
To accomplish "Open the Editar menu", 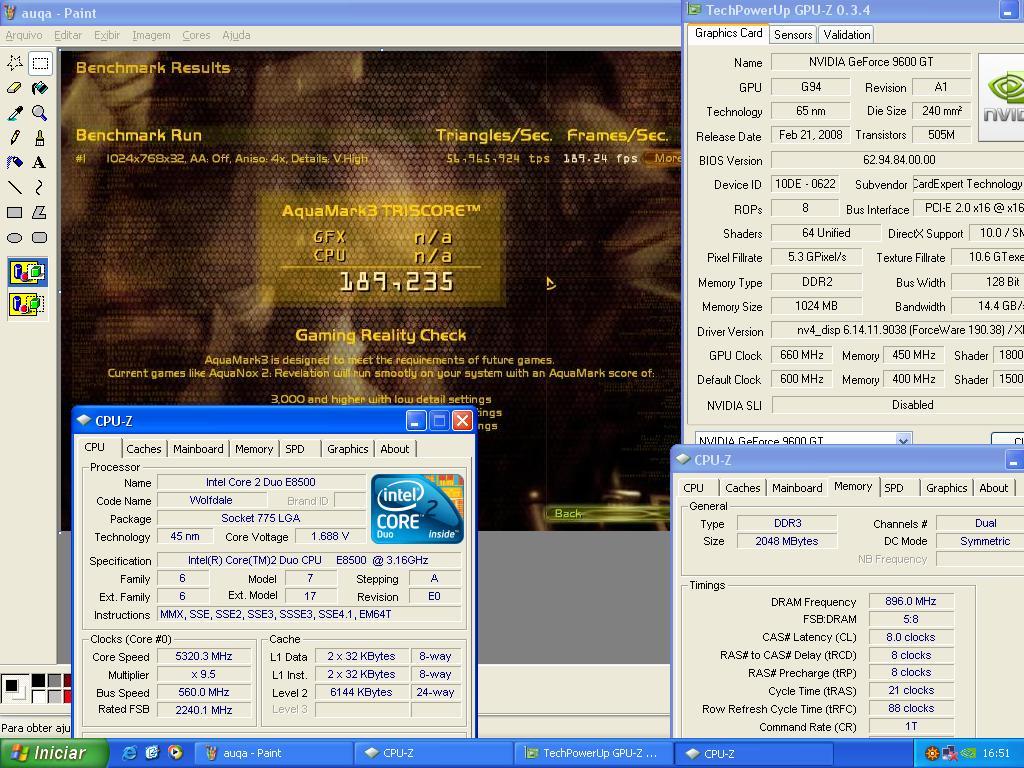I will click(x=68, y=35).
